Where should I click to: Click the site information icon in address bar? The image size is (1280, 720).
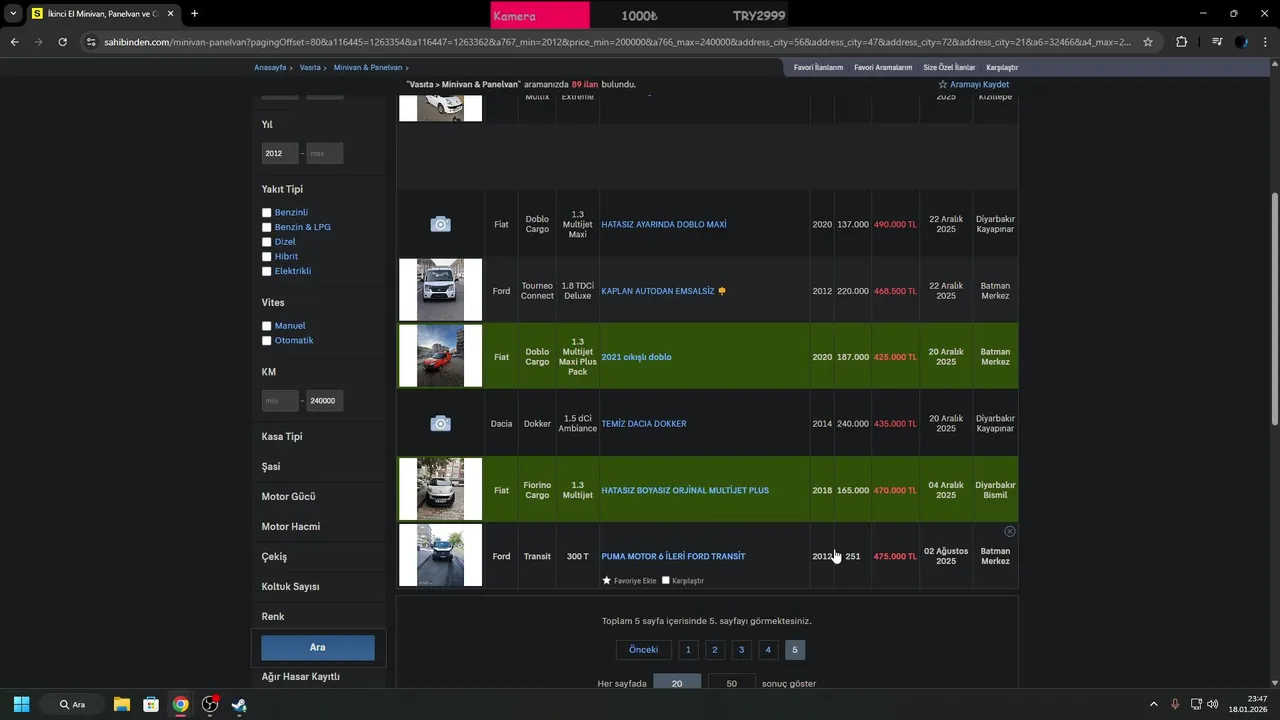pos(91,42)
